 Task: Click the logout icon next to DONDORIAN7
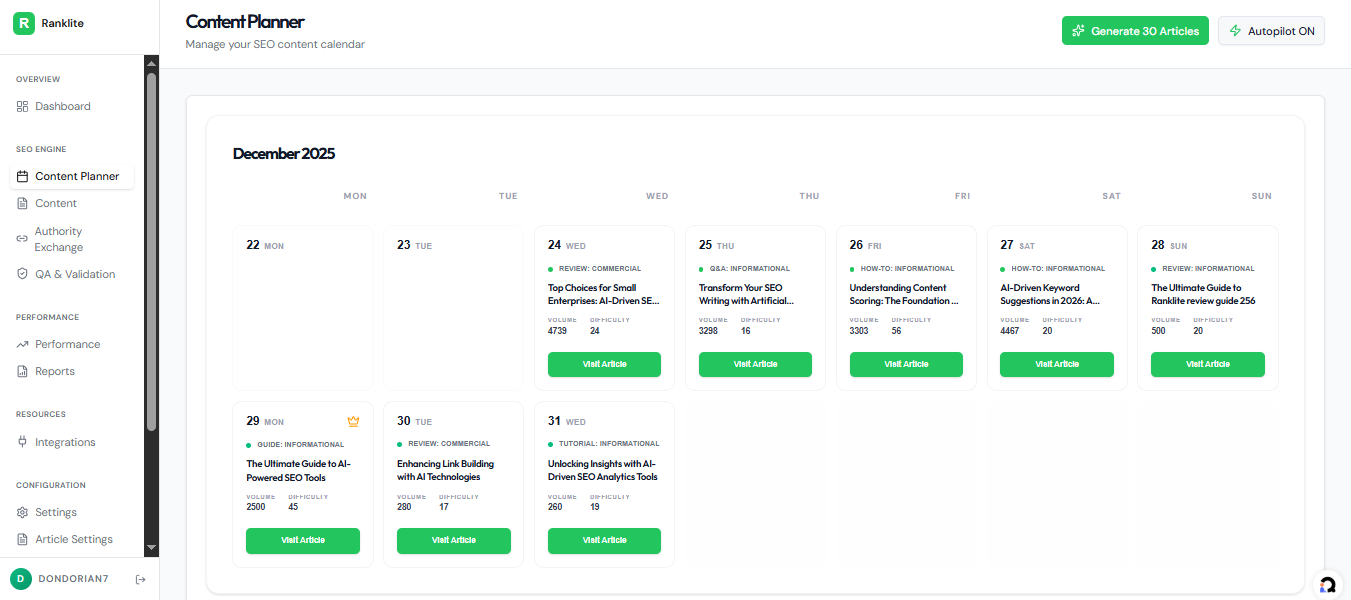tap(140, 578)
